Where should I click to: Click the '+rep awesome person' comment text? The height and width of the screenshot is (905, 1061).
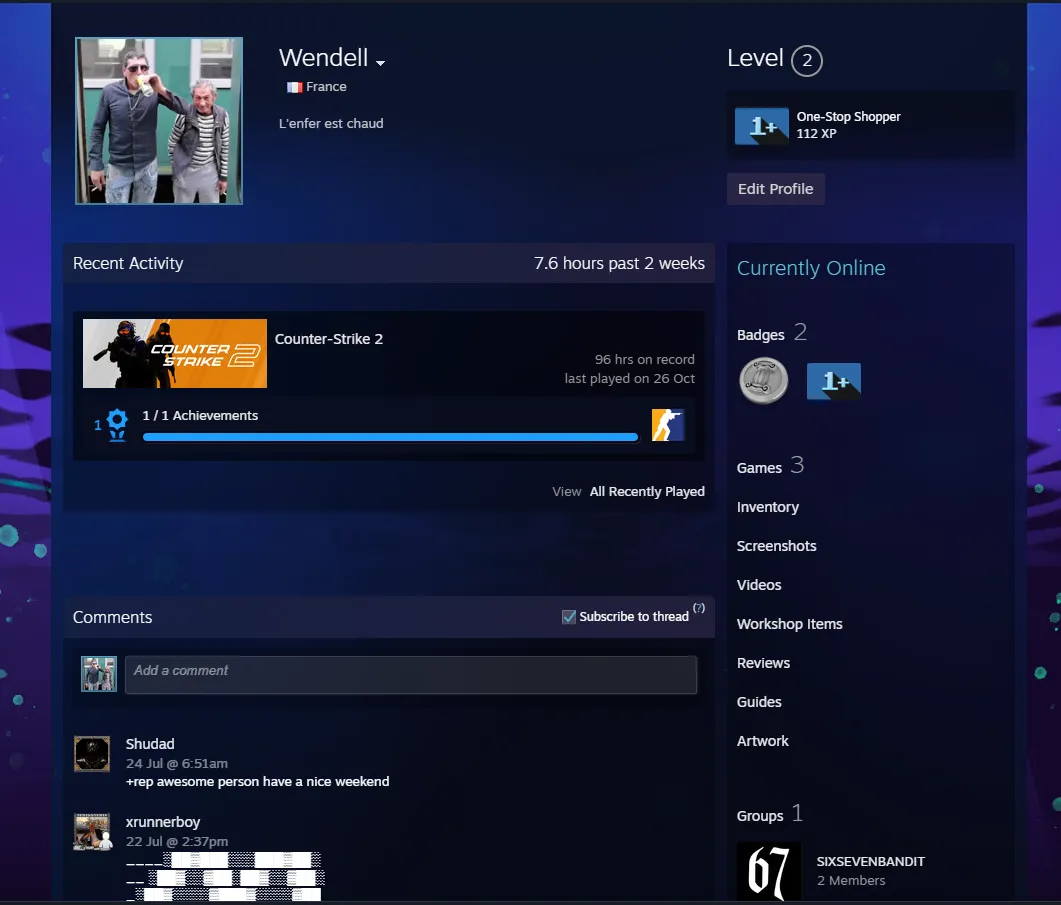coord(258,782)
